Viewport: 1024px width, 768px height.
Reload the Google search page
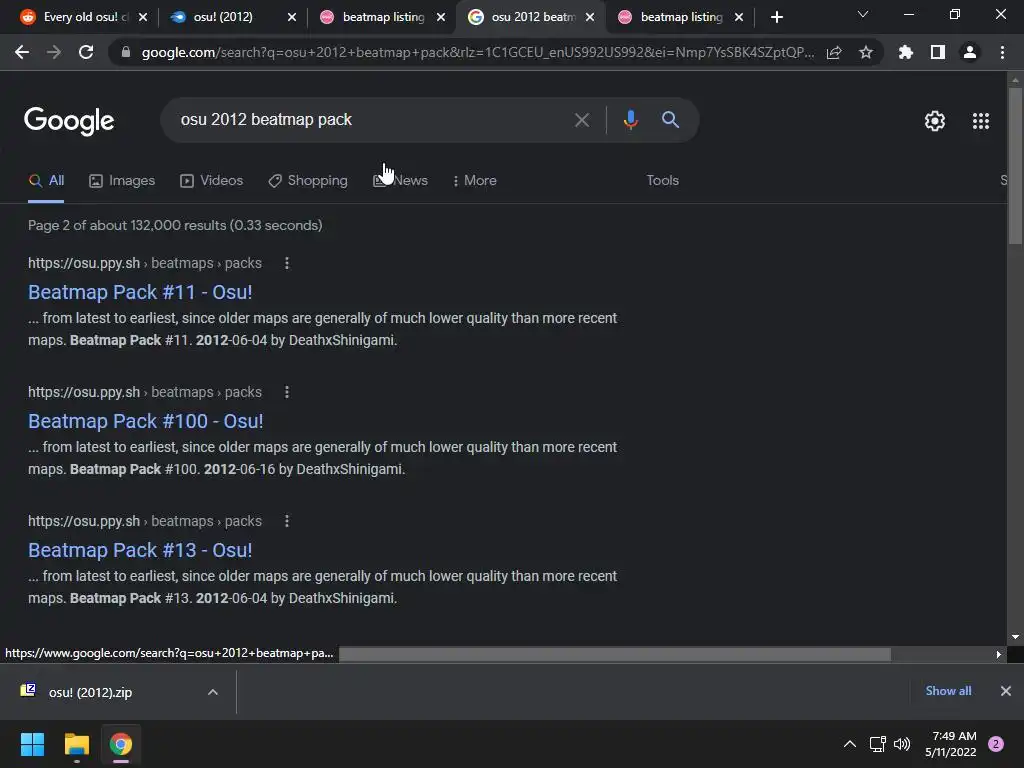86,52
